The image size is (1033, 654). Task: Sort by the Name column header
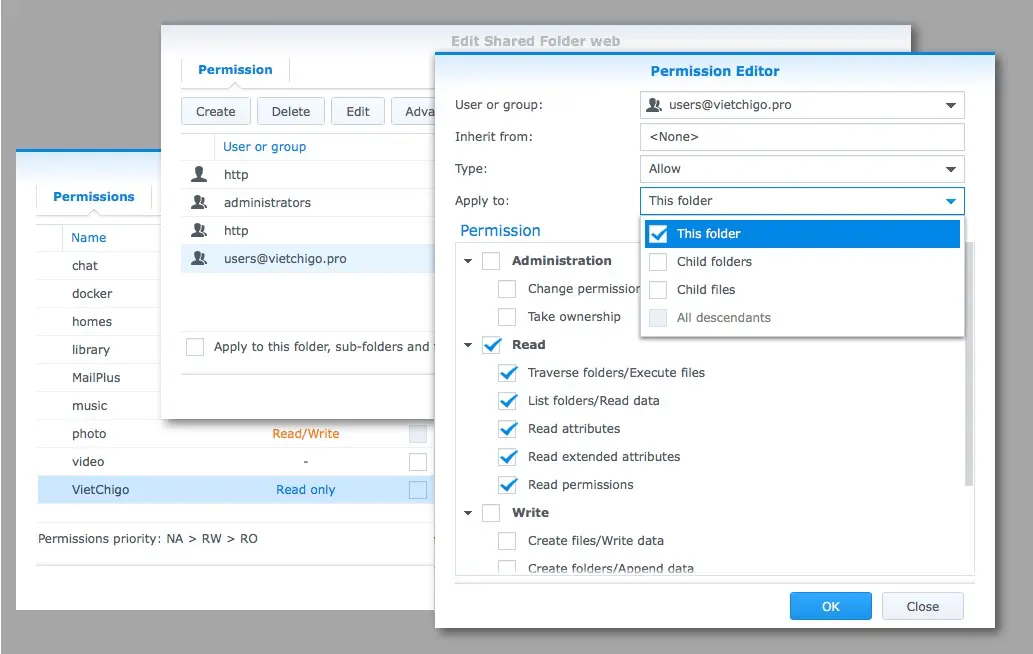(88, 238)
